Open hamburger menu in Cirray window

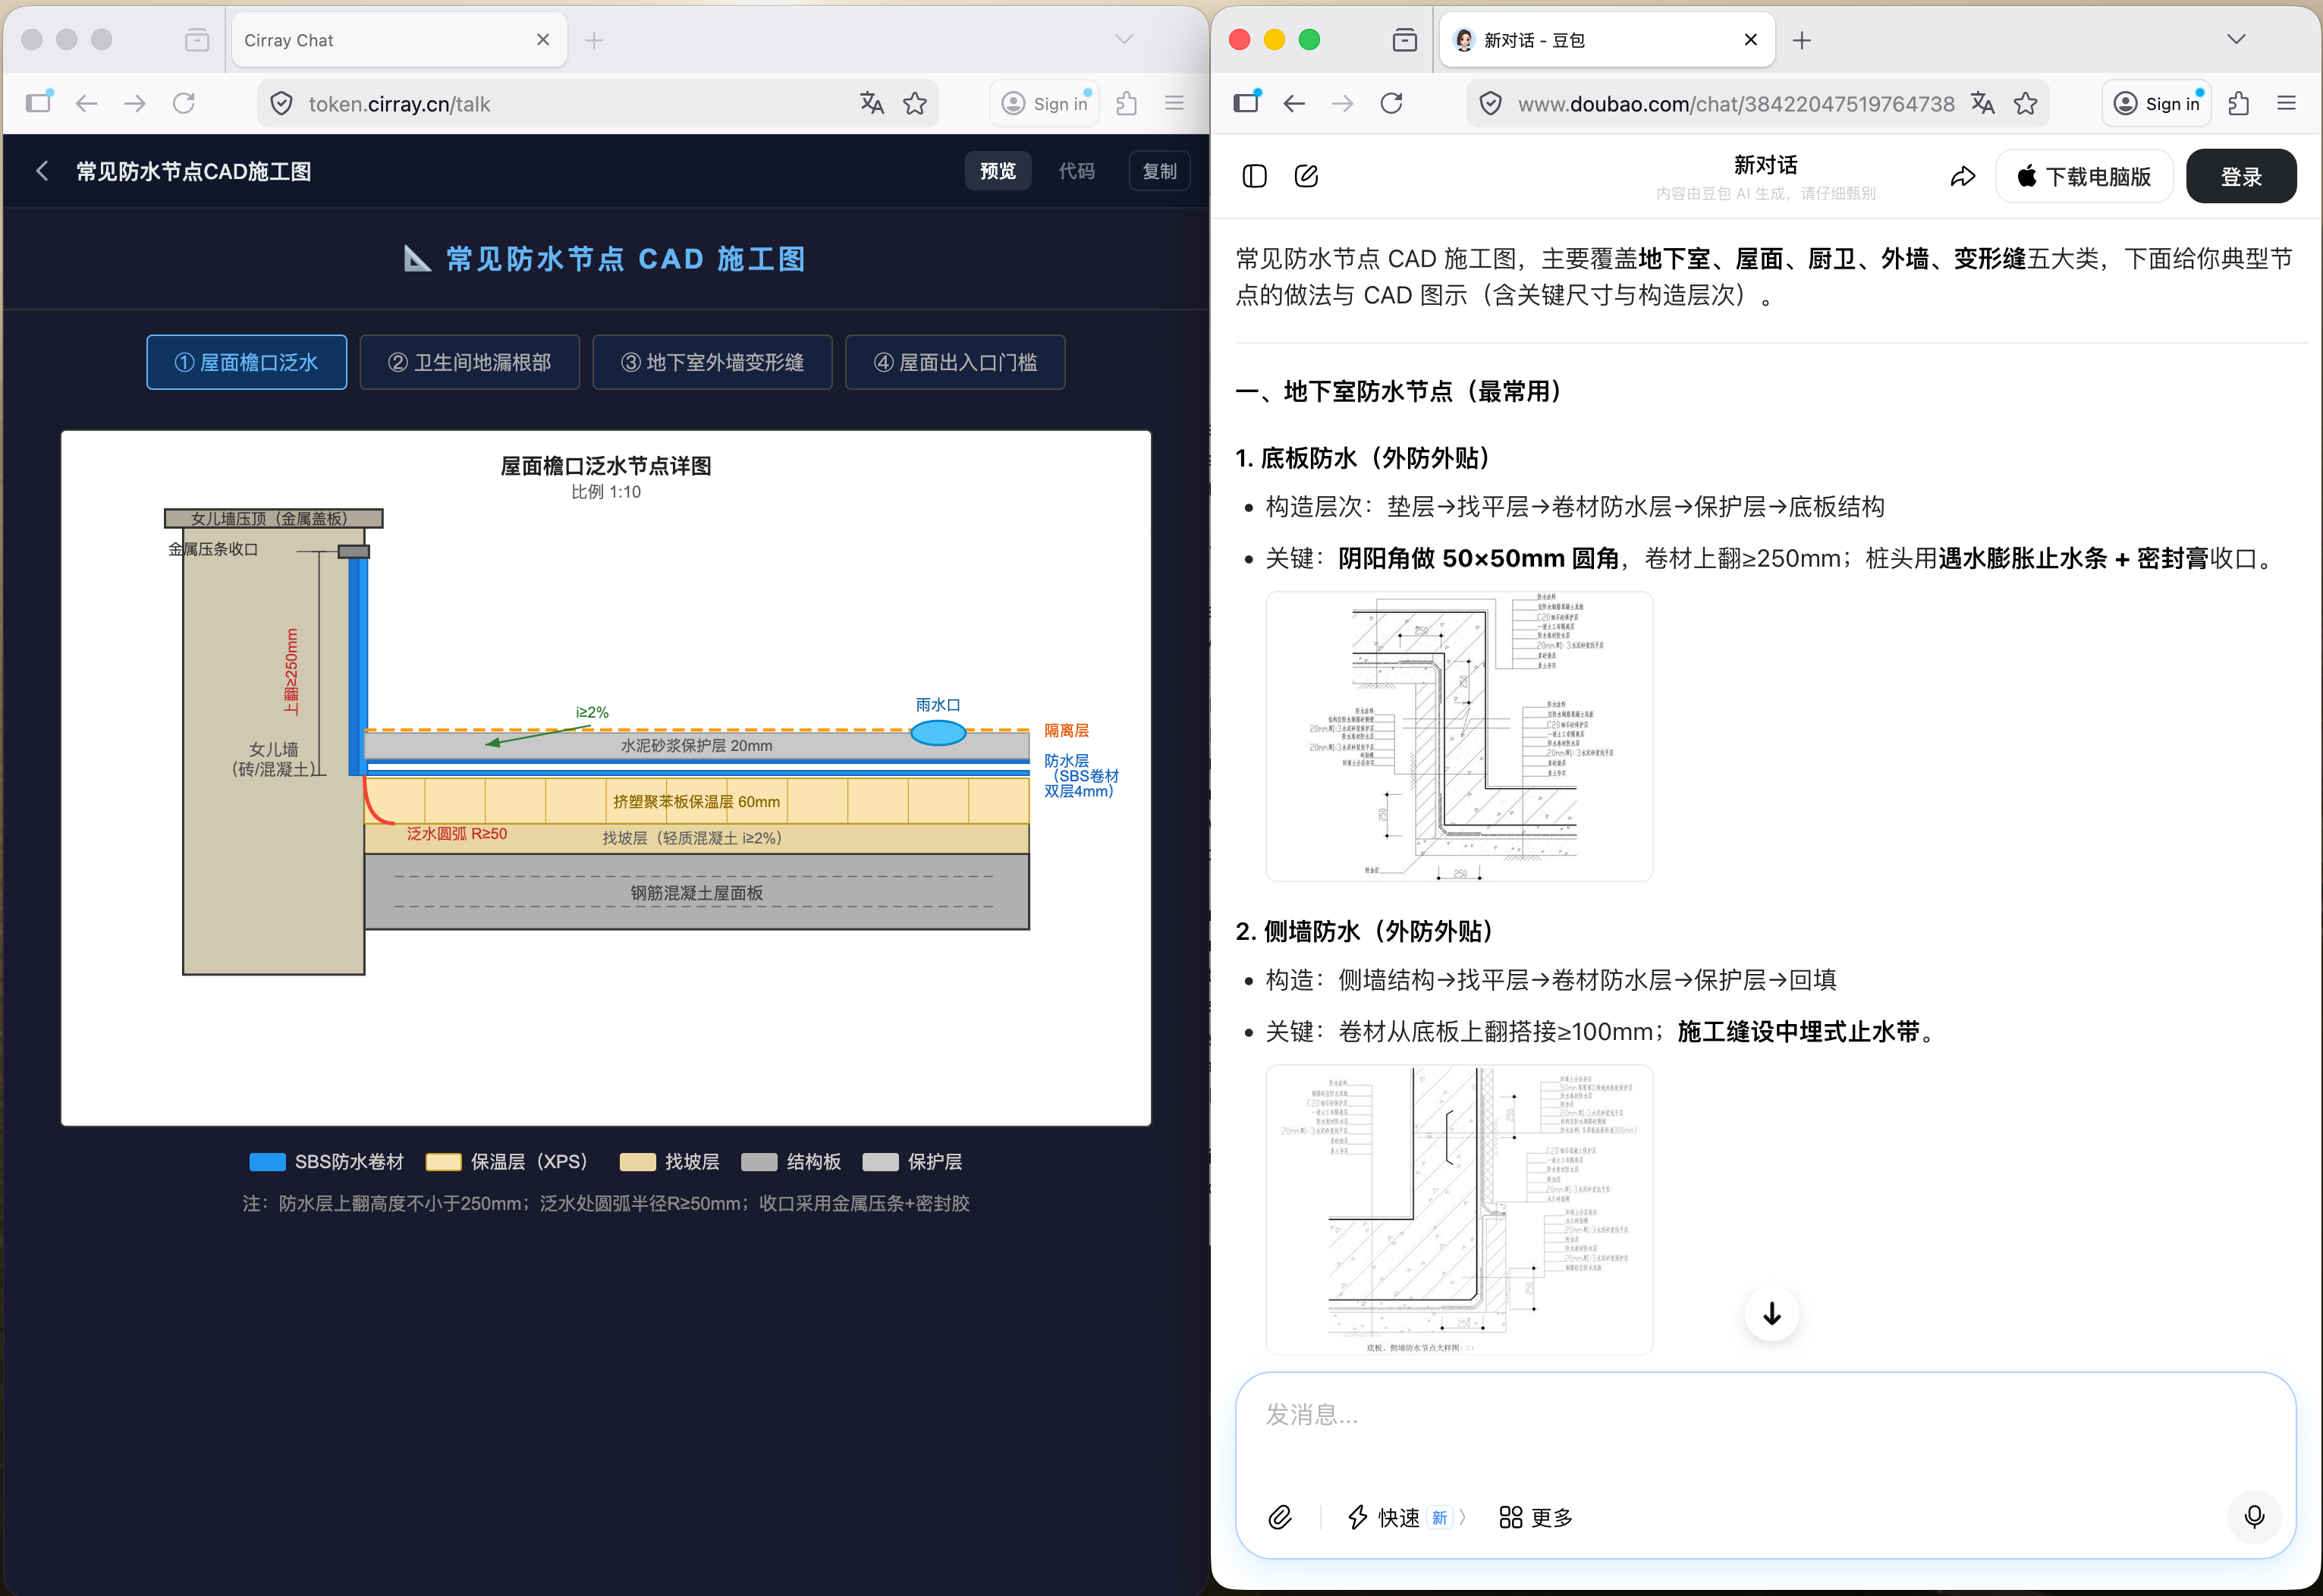[x=1174, y=103]
